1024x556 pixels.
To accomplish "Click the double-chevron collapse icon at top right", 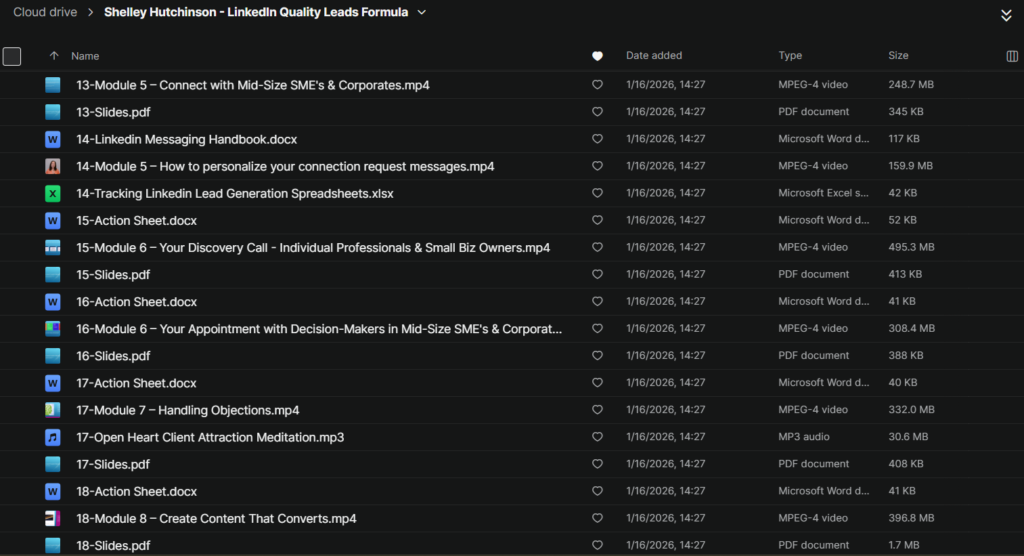I will (x=1006, y=15).
